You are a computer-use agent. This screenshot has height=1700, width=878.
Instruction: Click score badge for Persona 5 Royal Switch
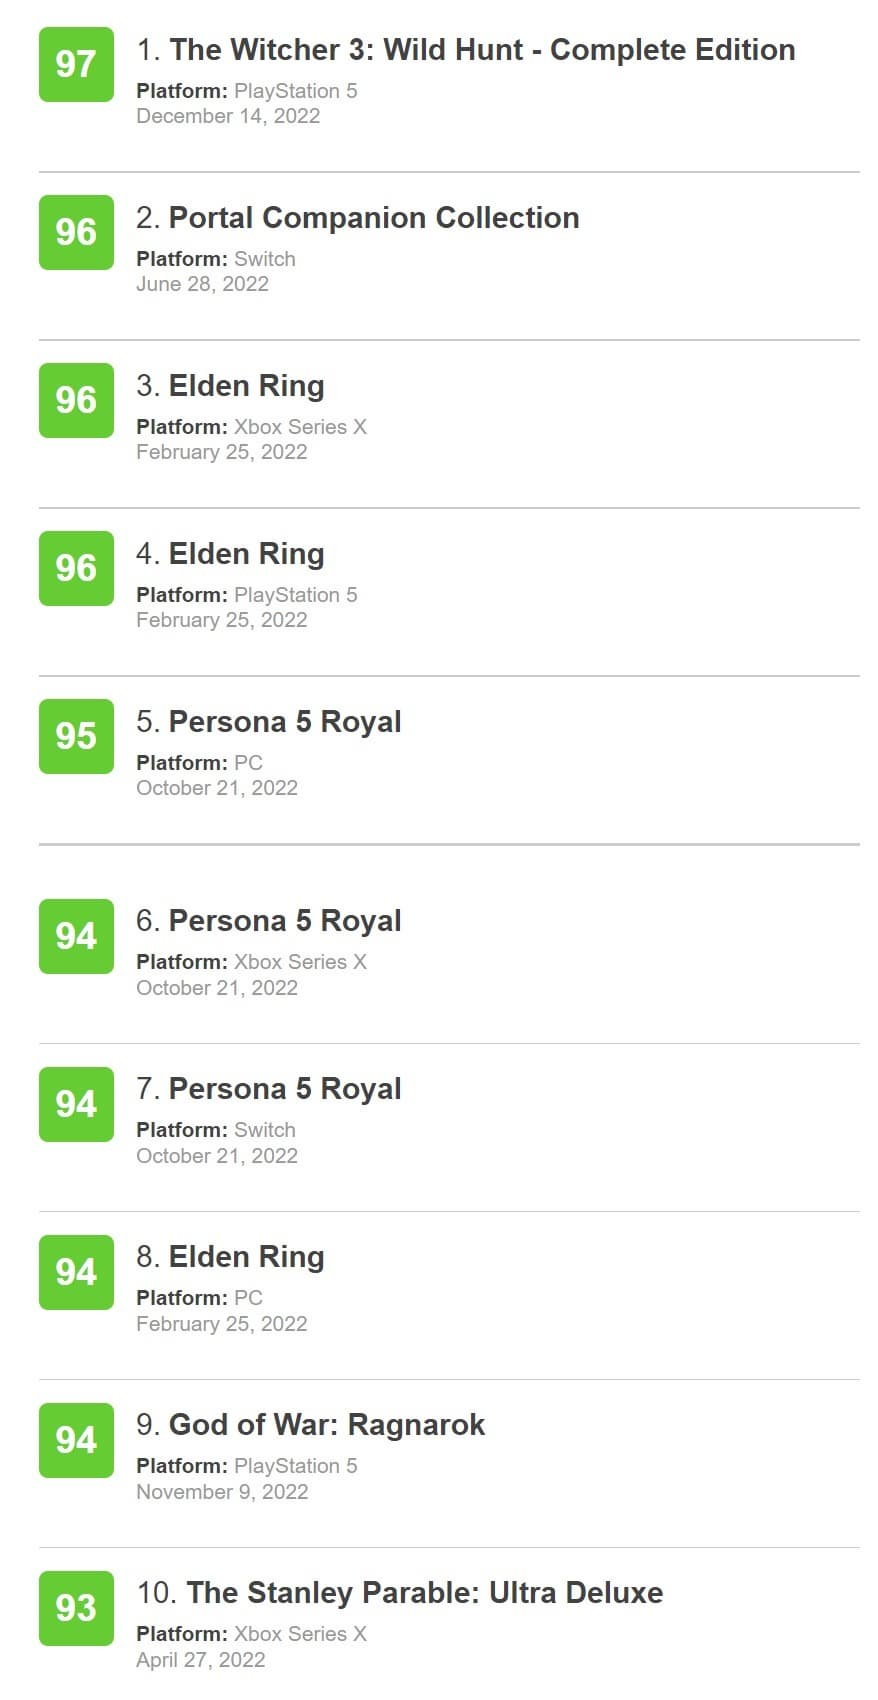[76, 1104]
